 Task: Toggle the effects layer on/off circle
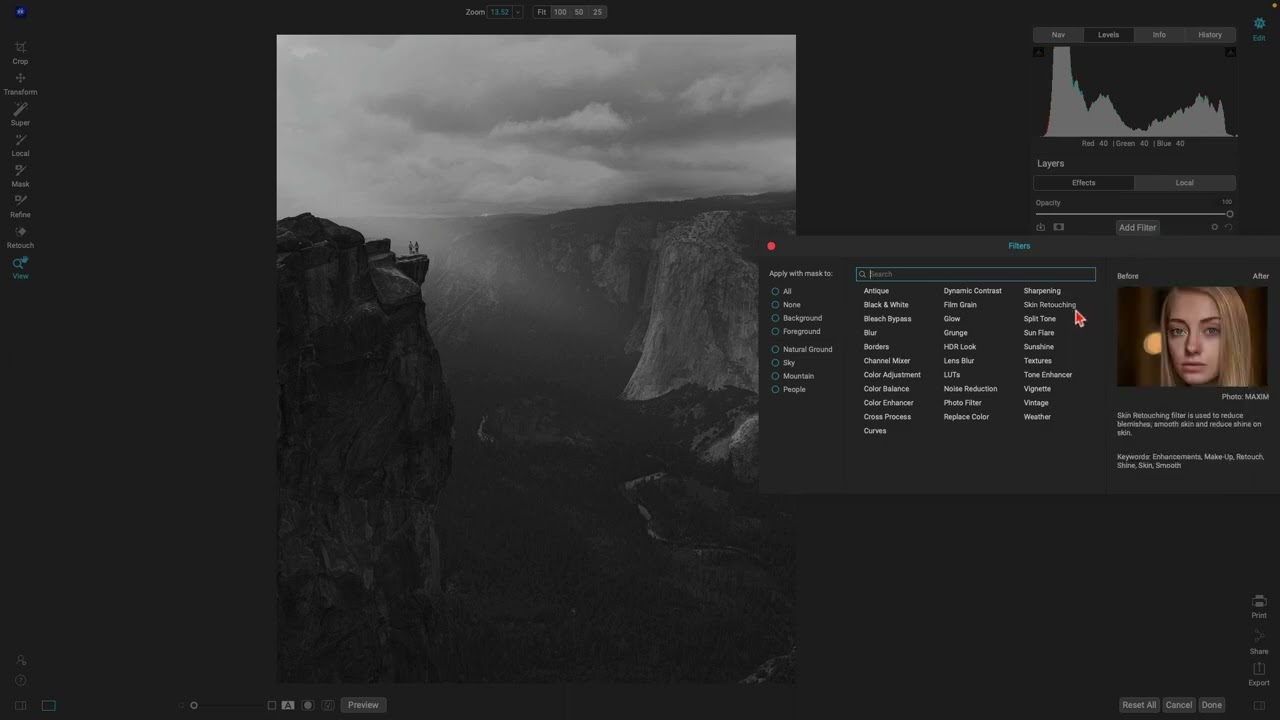(x=1215, y=227)
